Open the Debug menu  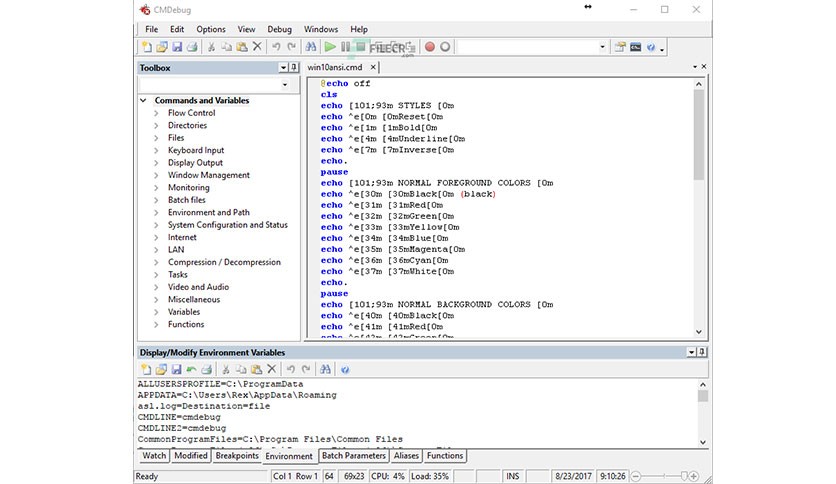pyautogui.click(x=279, y=29)
